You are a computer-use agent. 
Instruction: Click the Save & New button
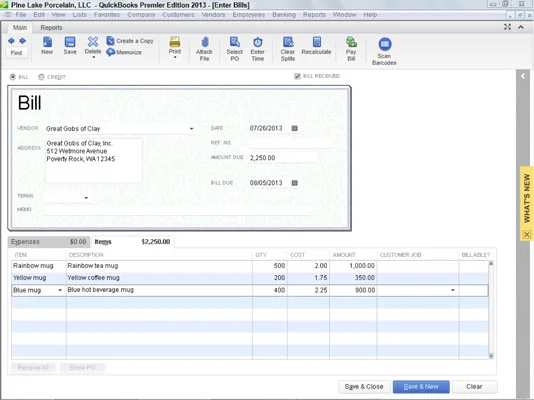(421, 387)
